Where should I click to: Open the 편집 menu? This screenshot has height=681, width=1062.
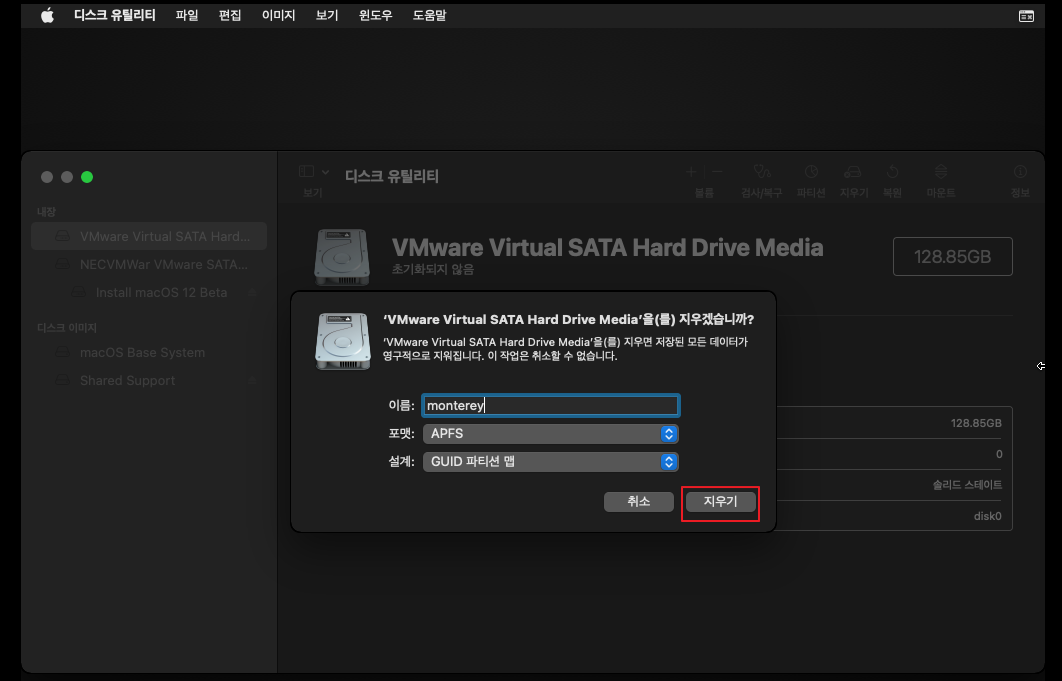[230, 15]
